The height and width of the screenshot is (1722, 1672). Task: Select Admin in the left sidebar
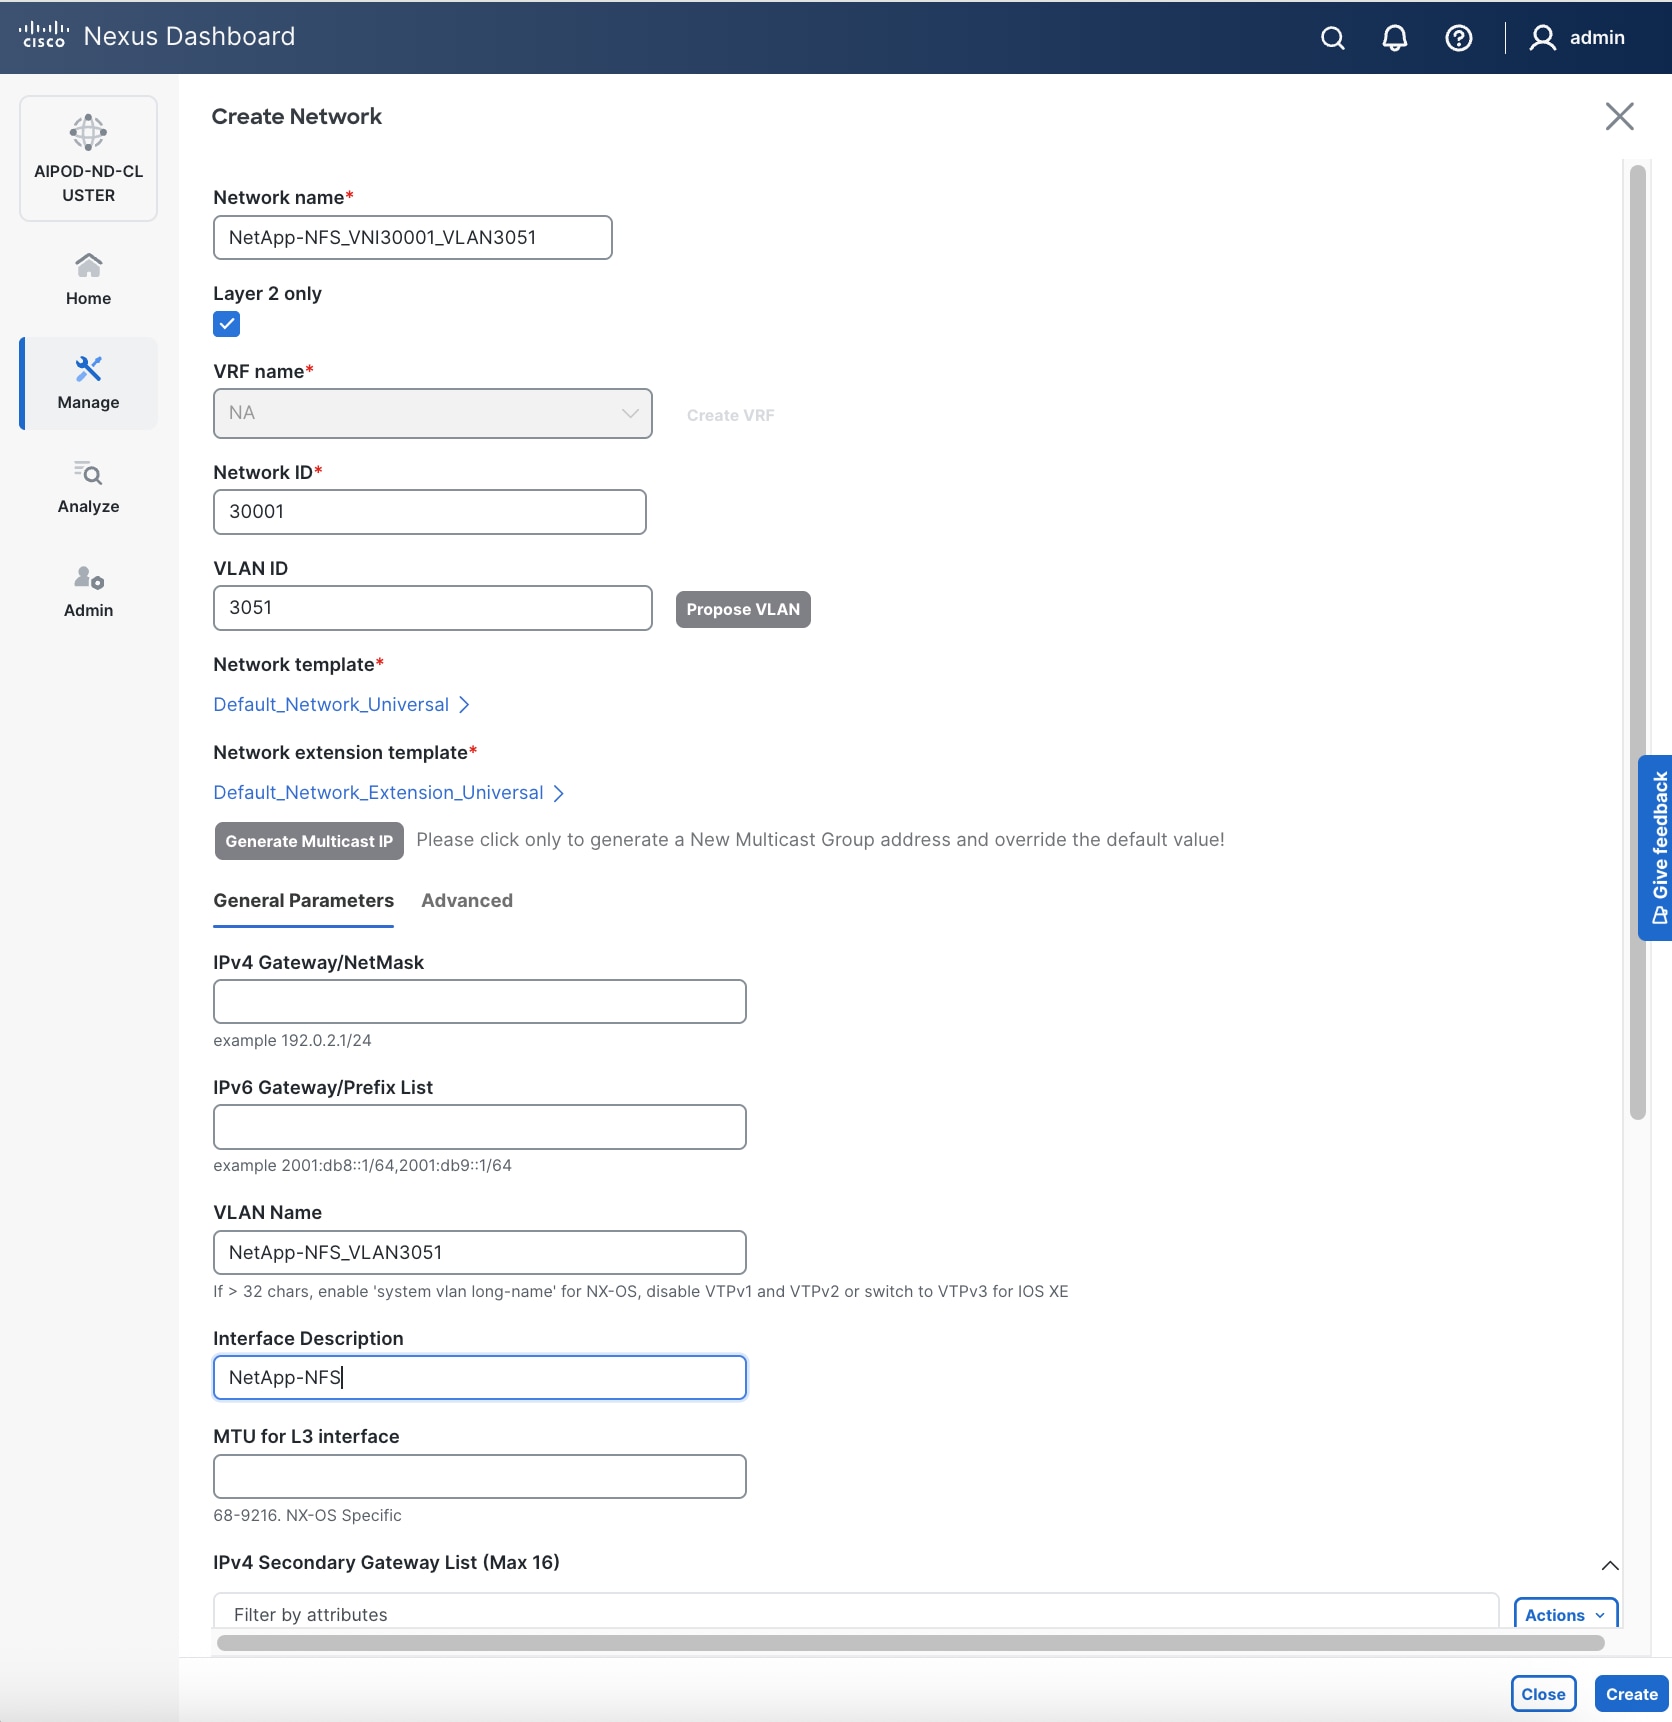pos(88,591)
